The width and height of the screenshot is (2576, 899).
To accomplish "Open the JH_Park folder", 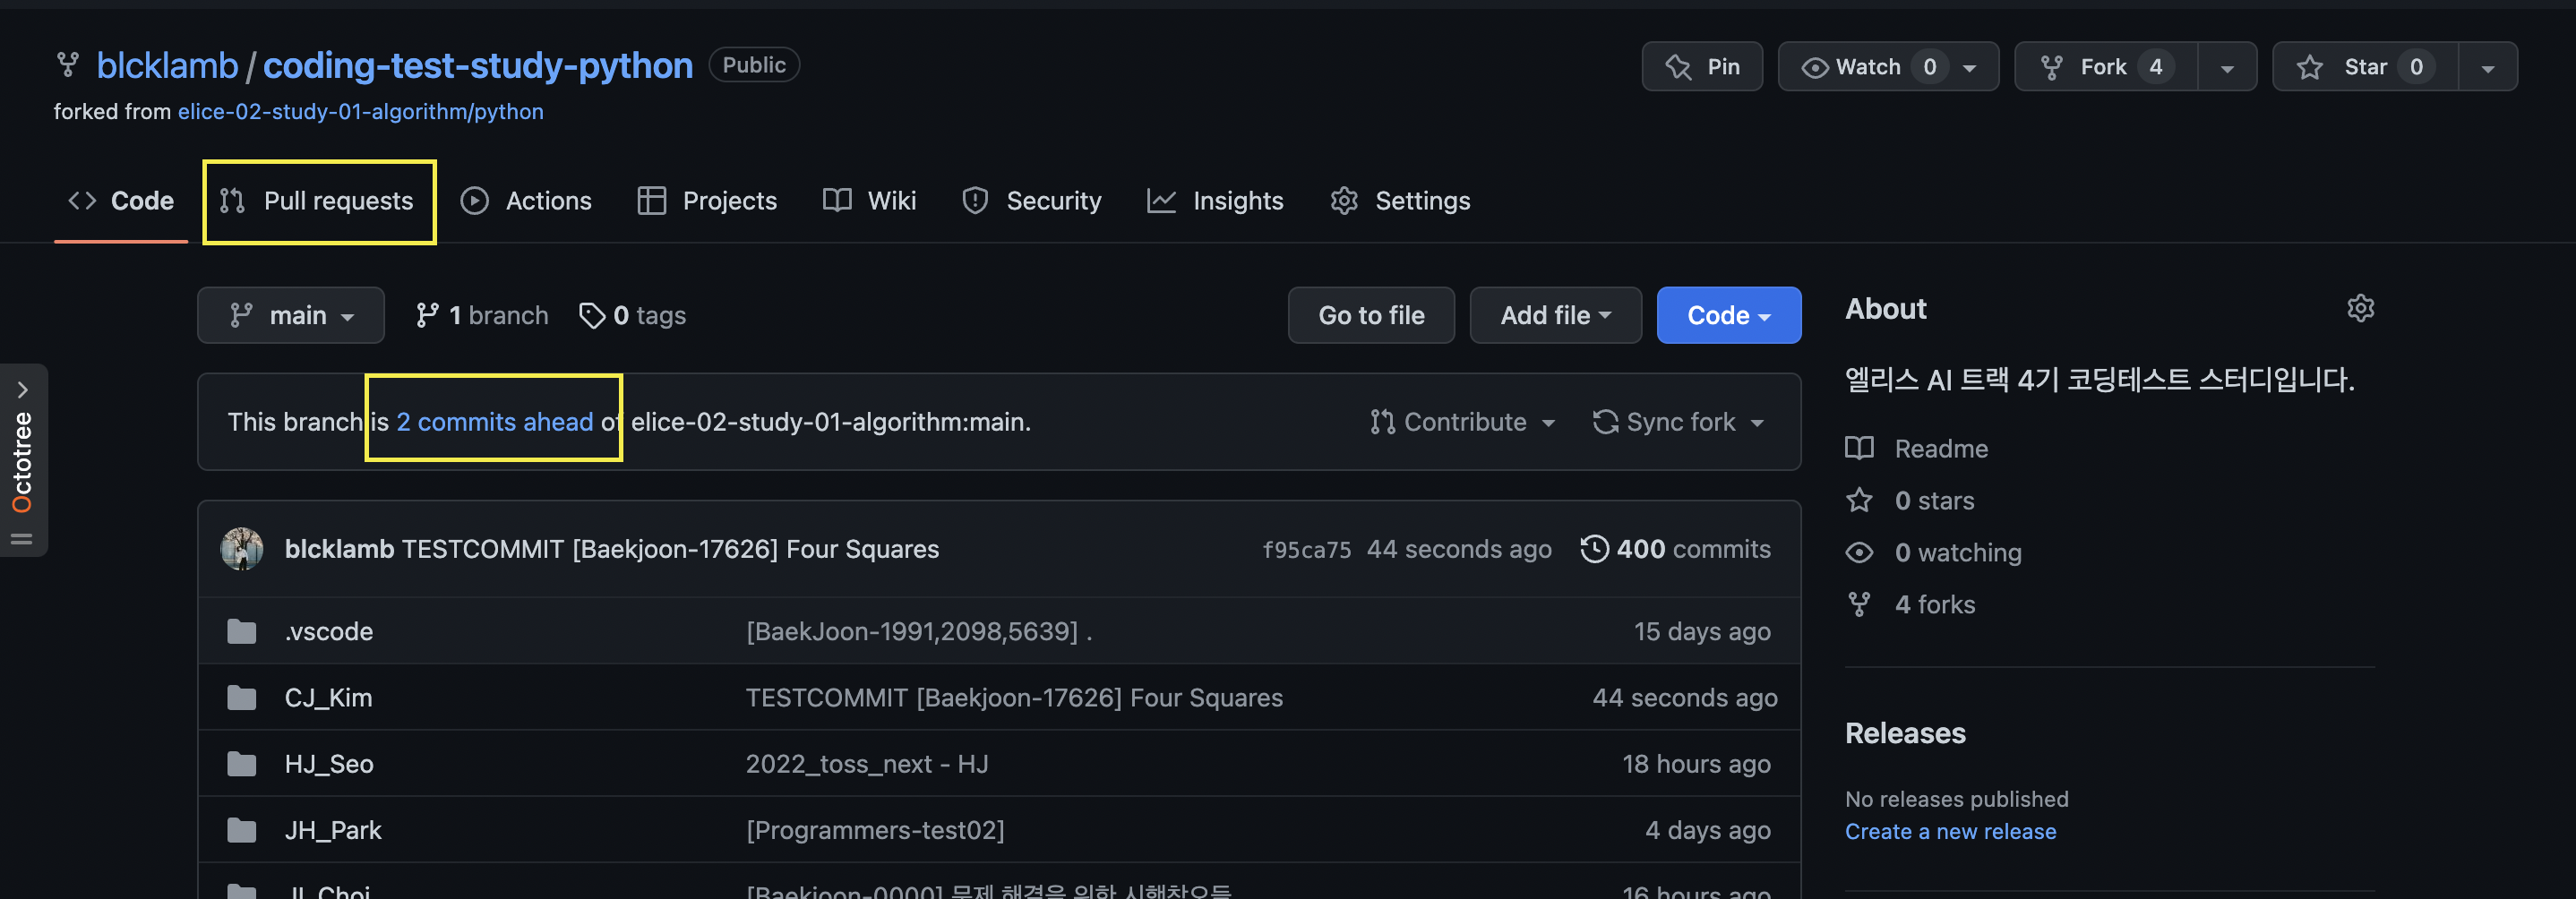I will pos(333,830).
